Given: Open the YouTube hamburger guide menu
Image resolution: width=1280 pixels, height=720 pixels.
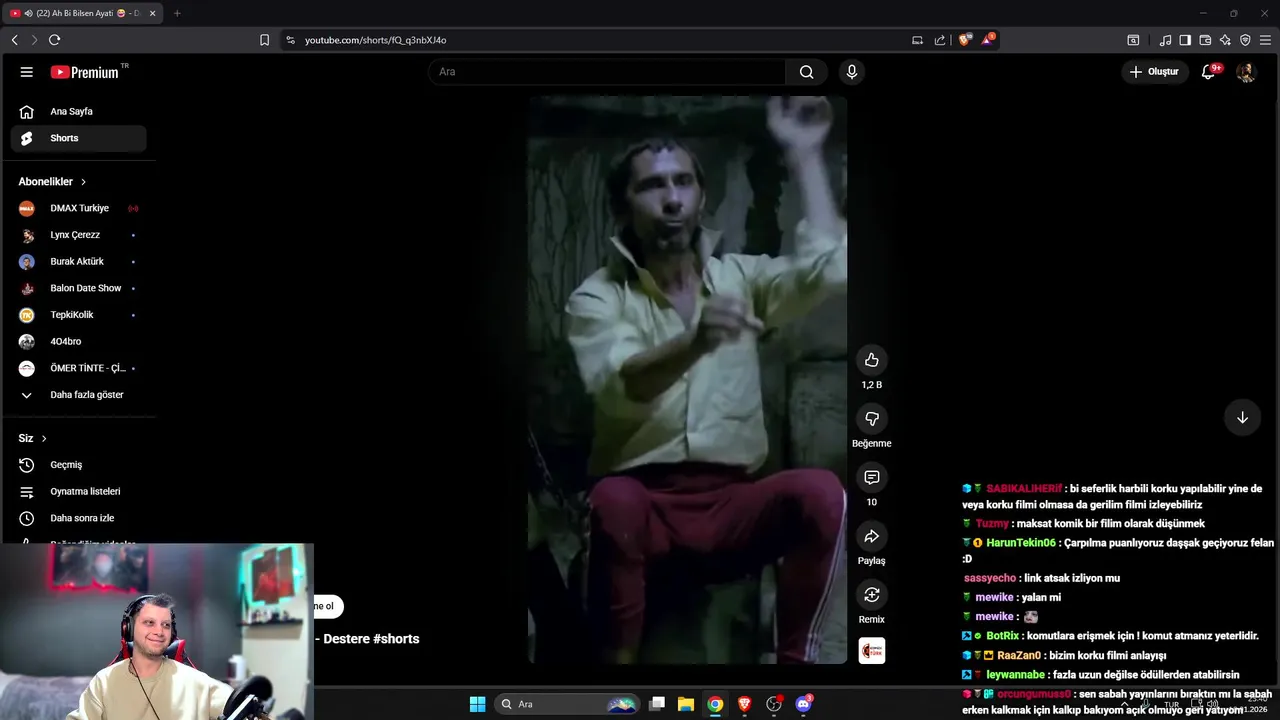Looking at the screenshot, I should [x=27, y=72].
